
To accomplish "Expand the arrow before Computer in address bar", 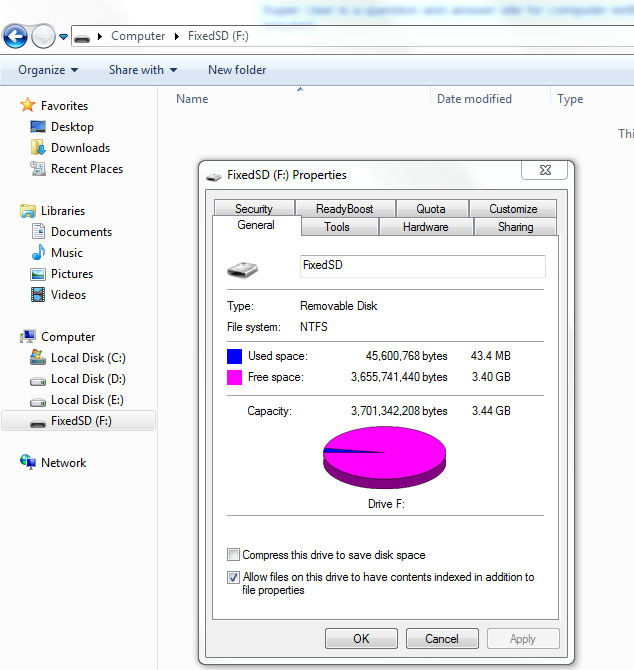I will coord(100,37).
